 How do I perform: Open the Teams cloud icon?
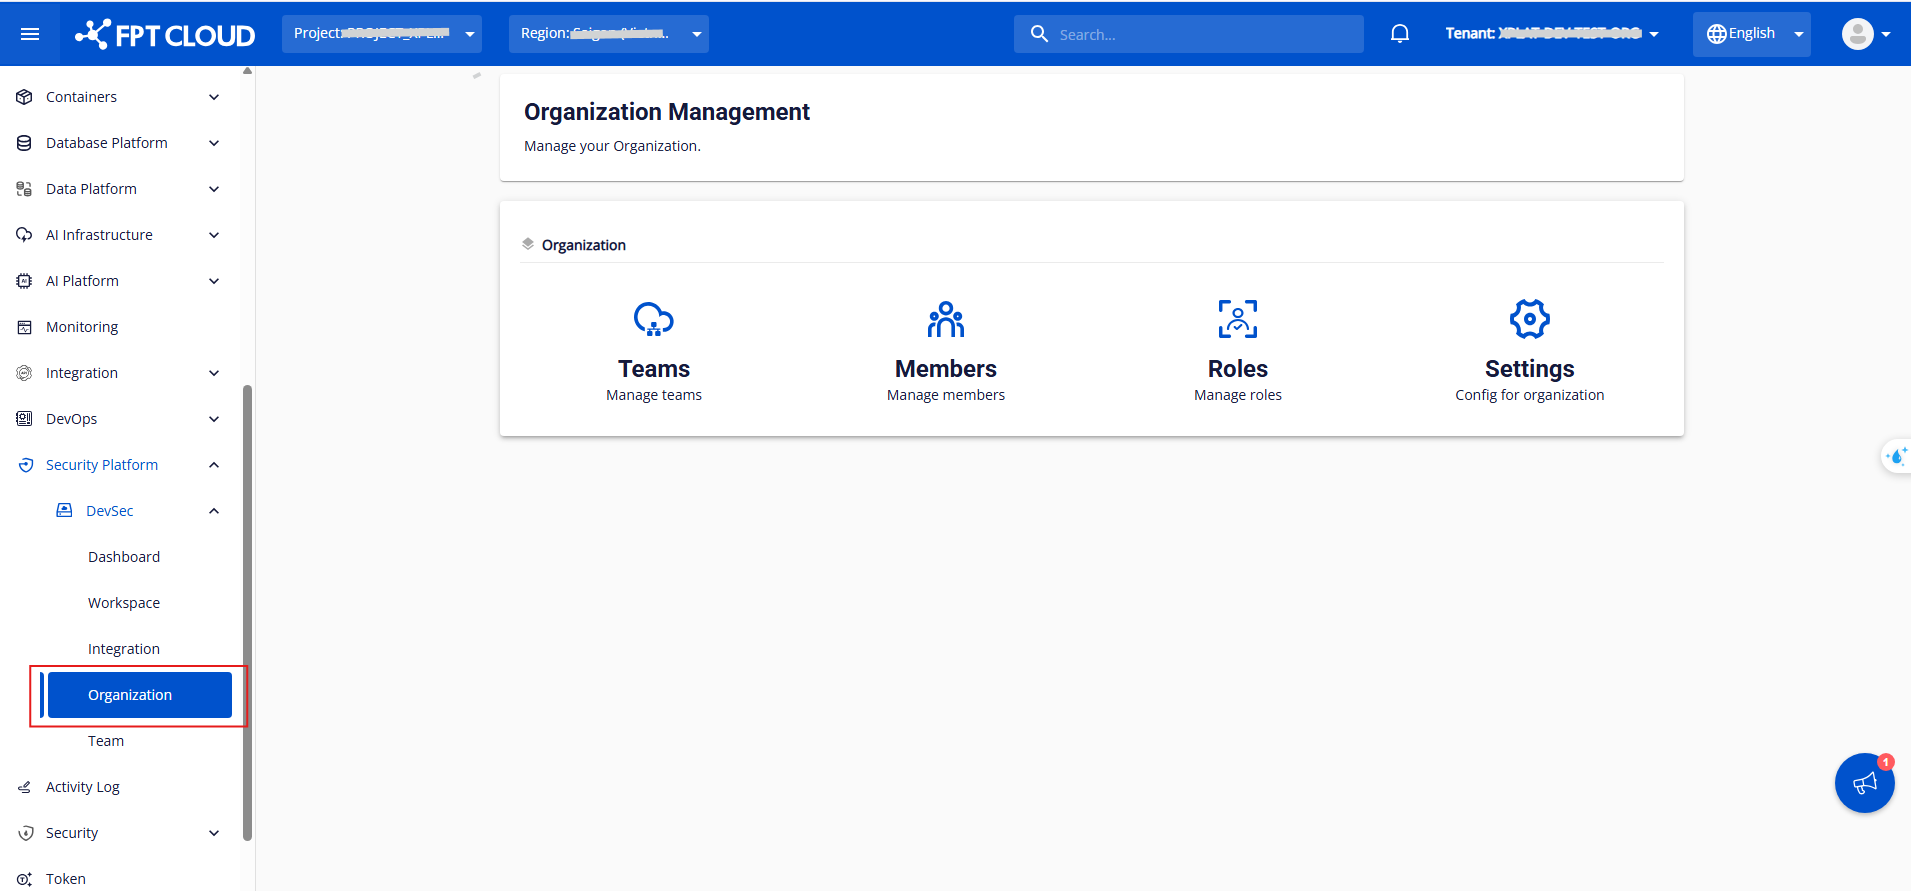[653, 319]
